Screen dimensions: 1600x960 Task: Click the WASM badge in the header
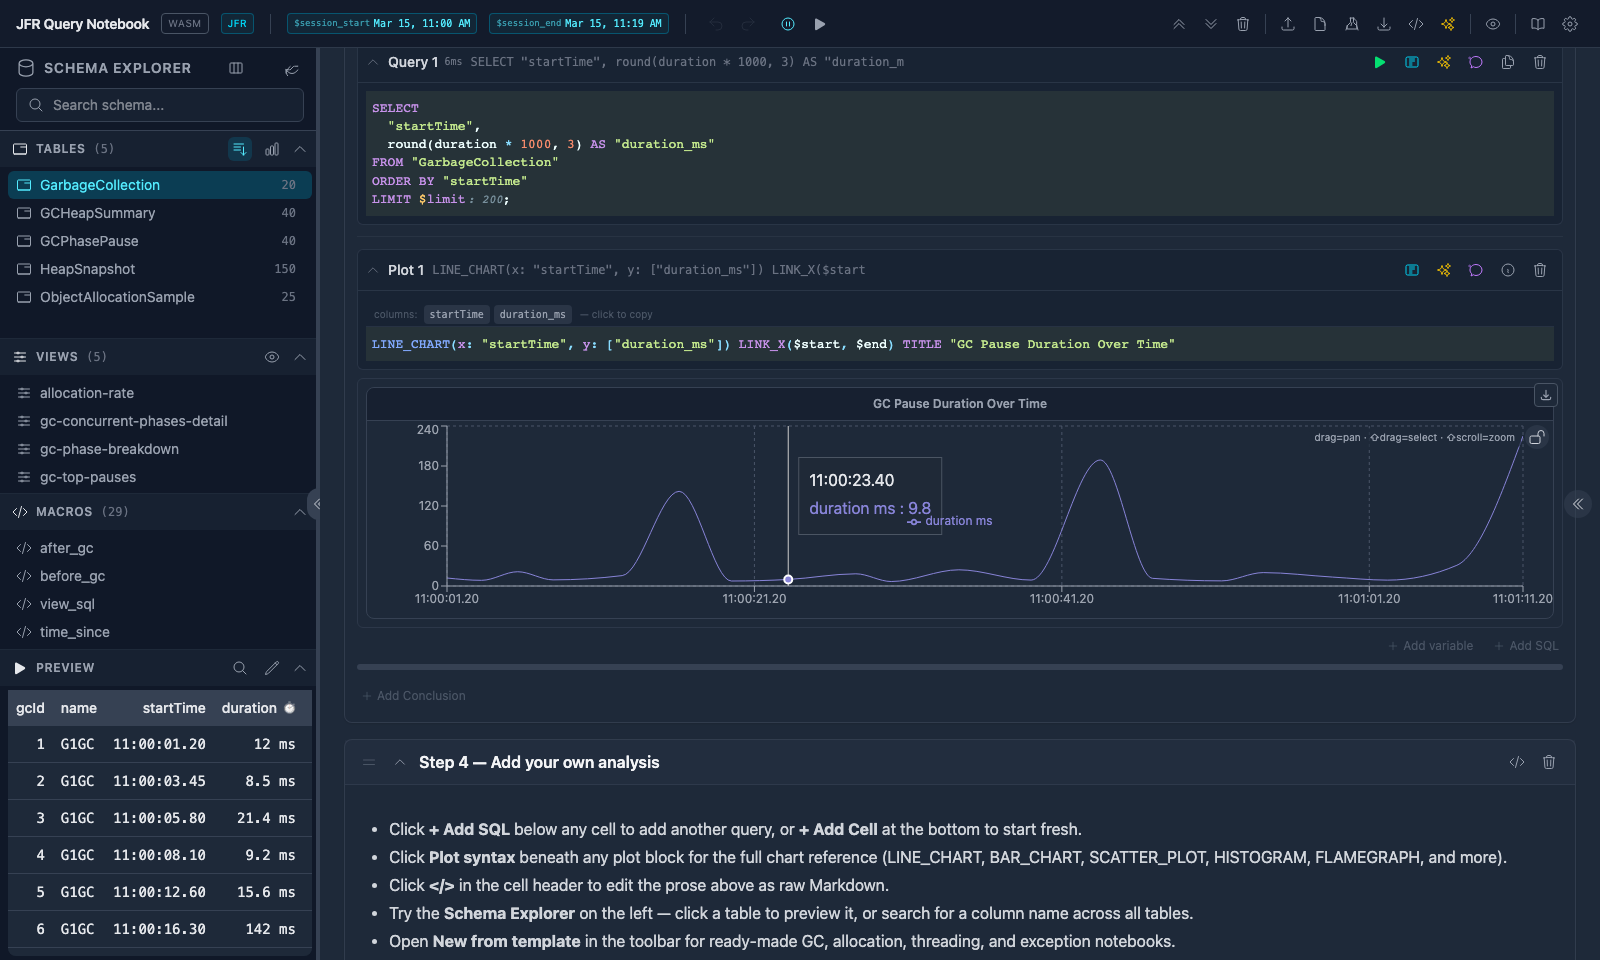[x=185, y=23]
